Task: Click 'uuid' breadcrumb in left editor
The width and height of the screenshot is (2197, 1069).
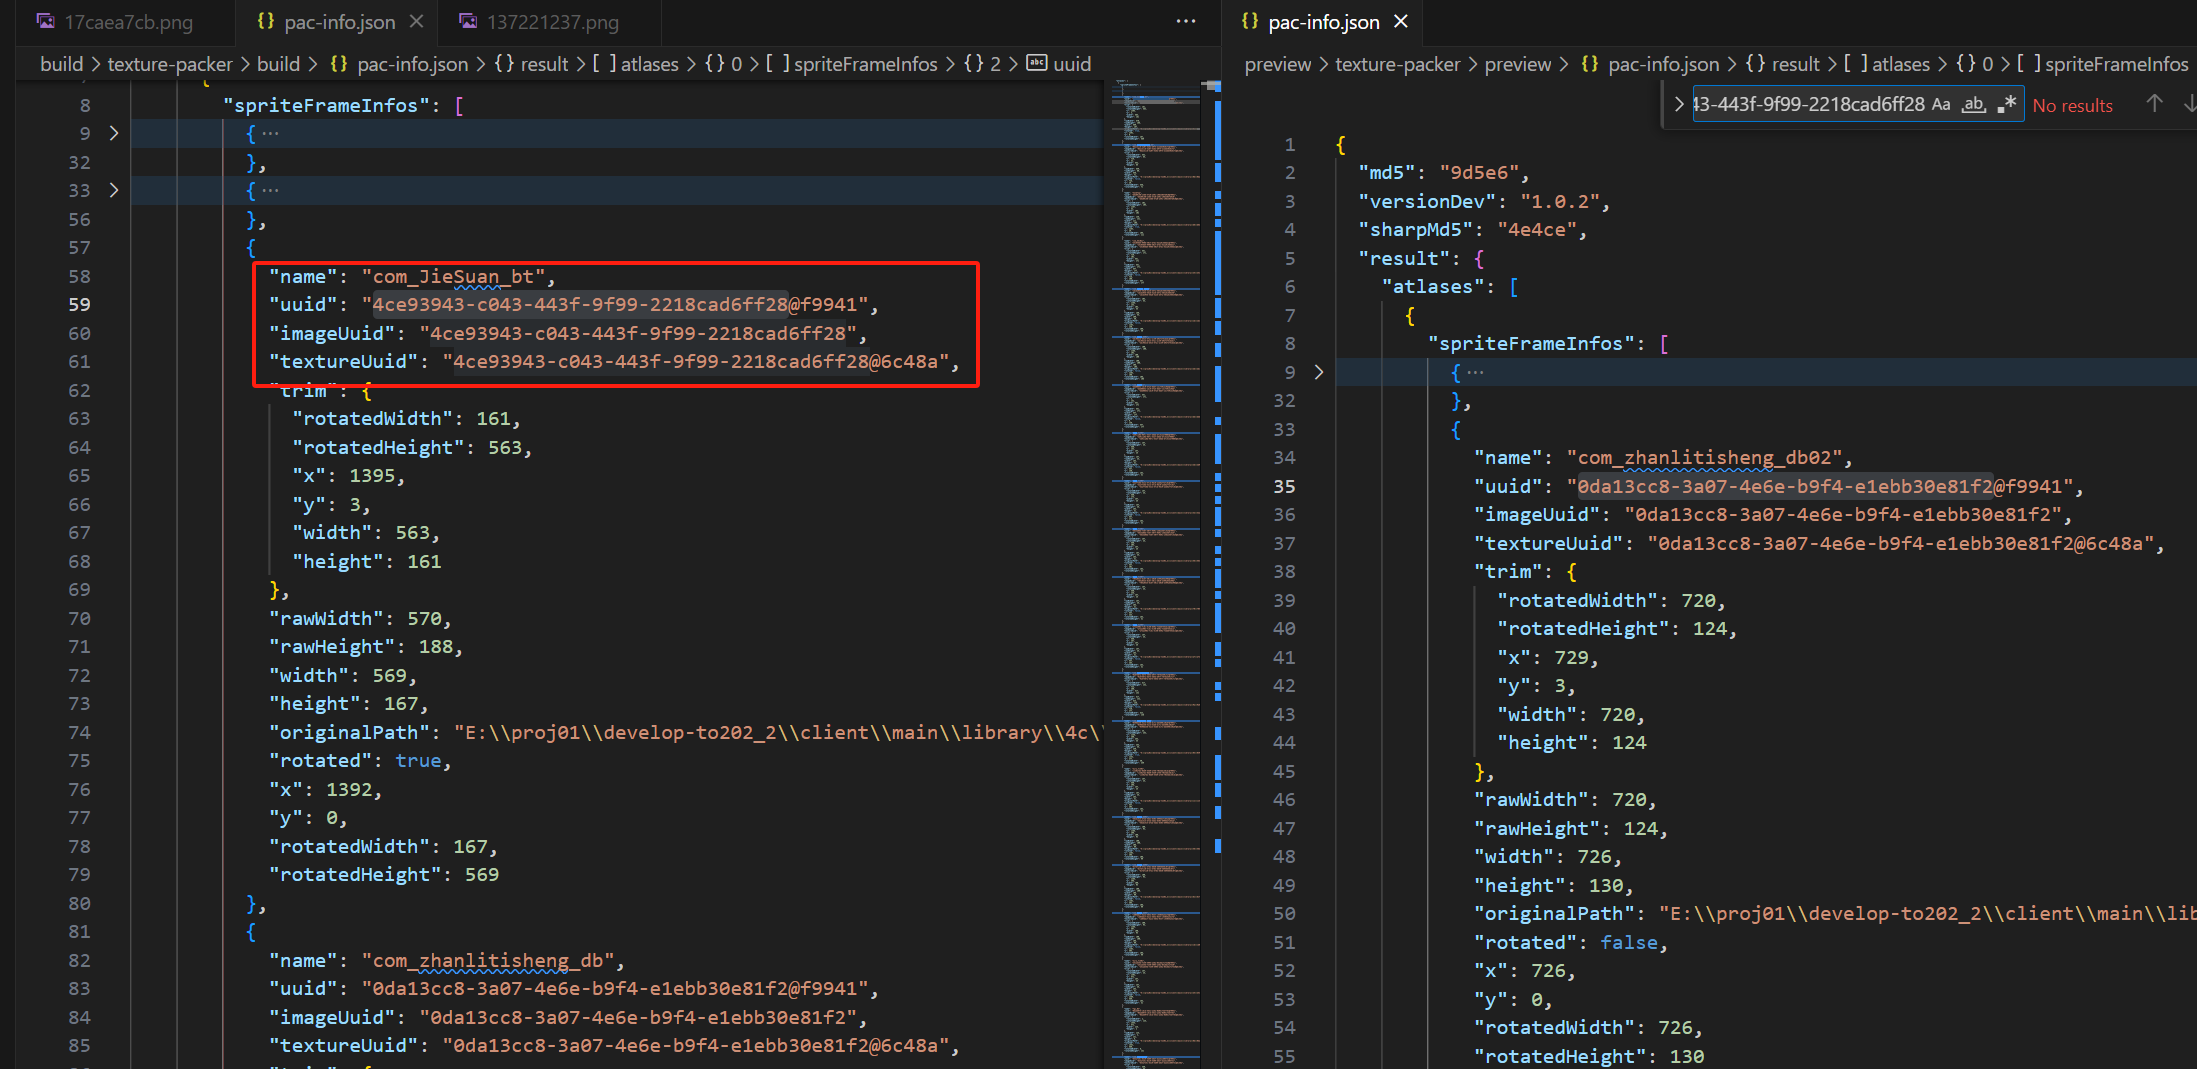Action: [x=1072, y=64]
